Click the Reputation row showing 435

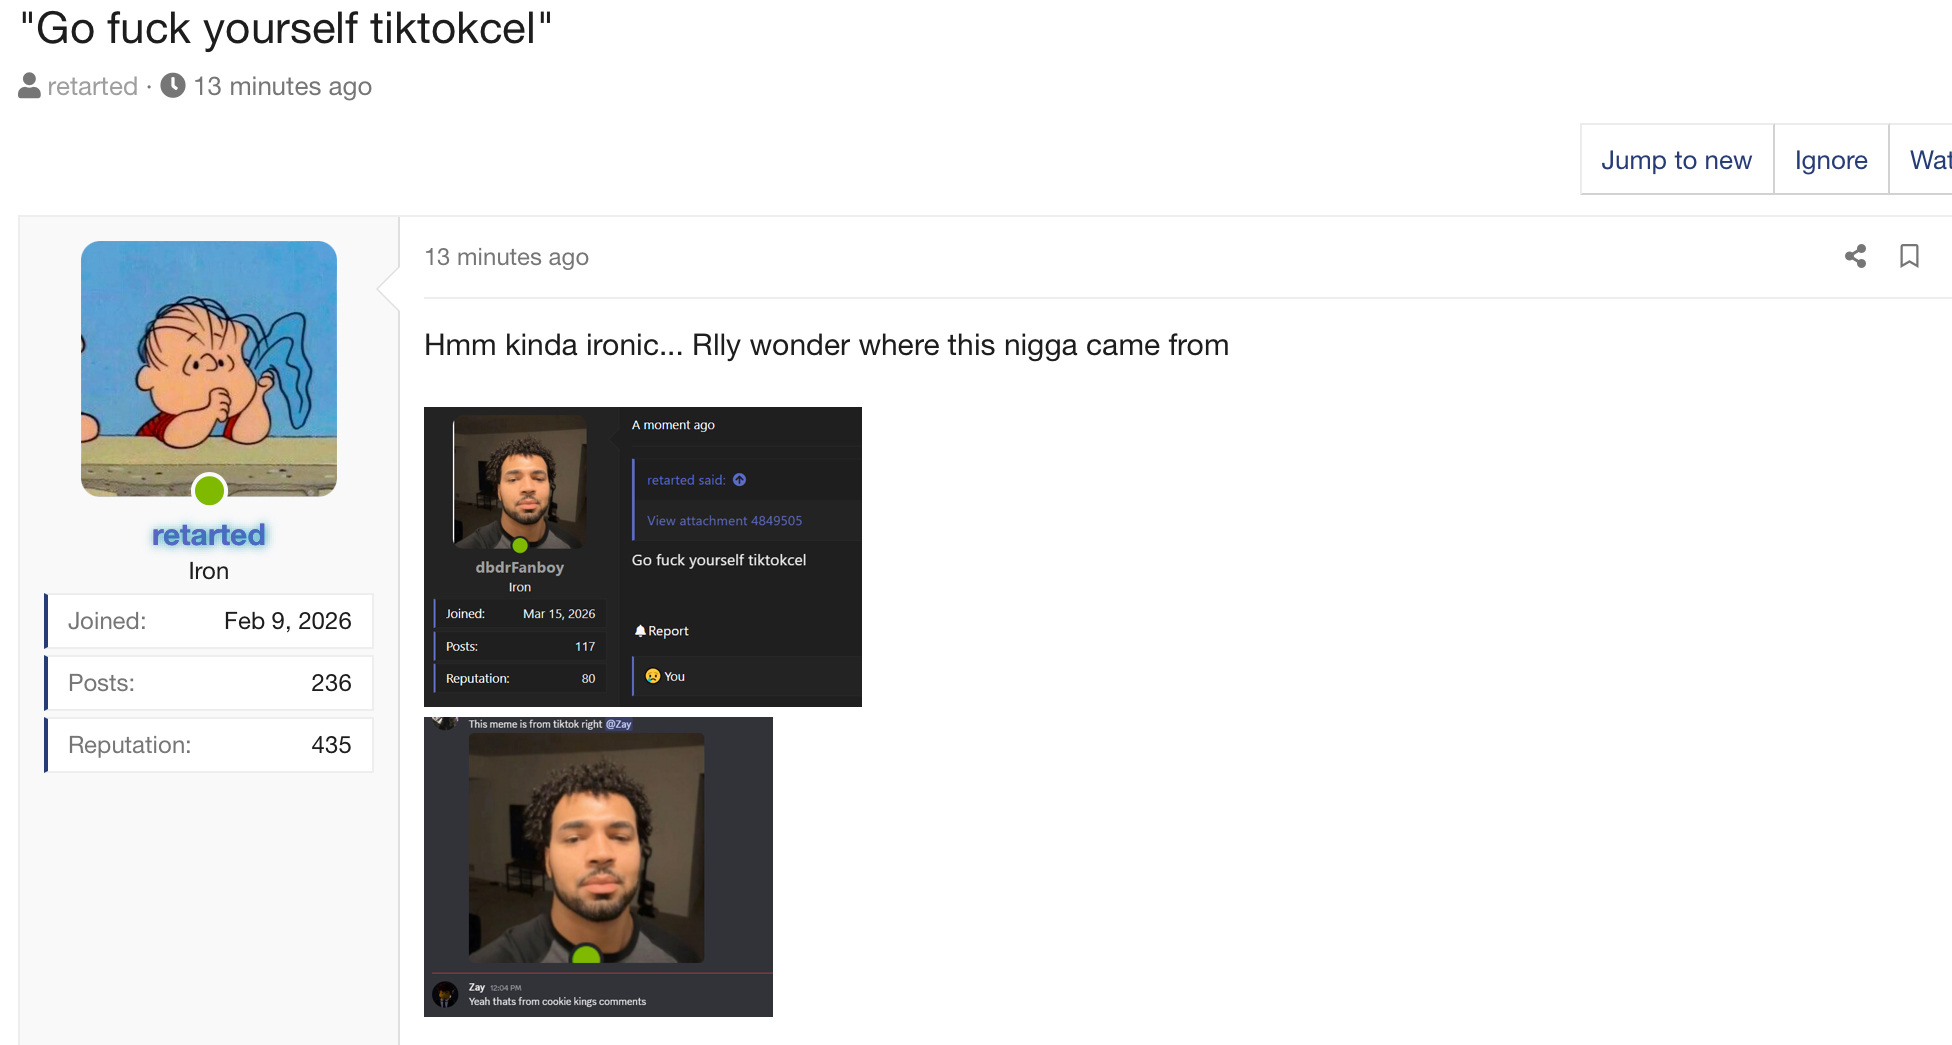pyautogui.click(x=209, y=745)
